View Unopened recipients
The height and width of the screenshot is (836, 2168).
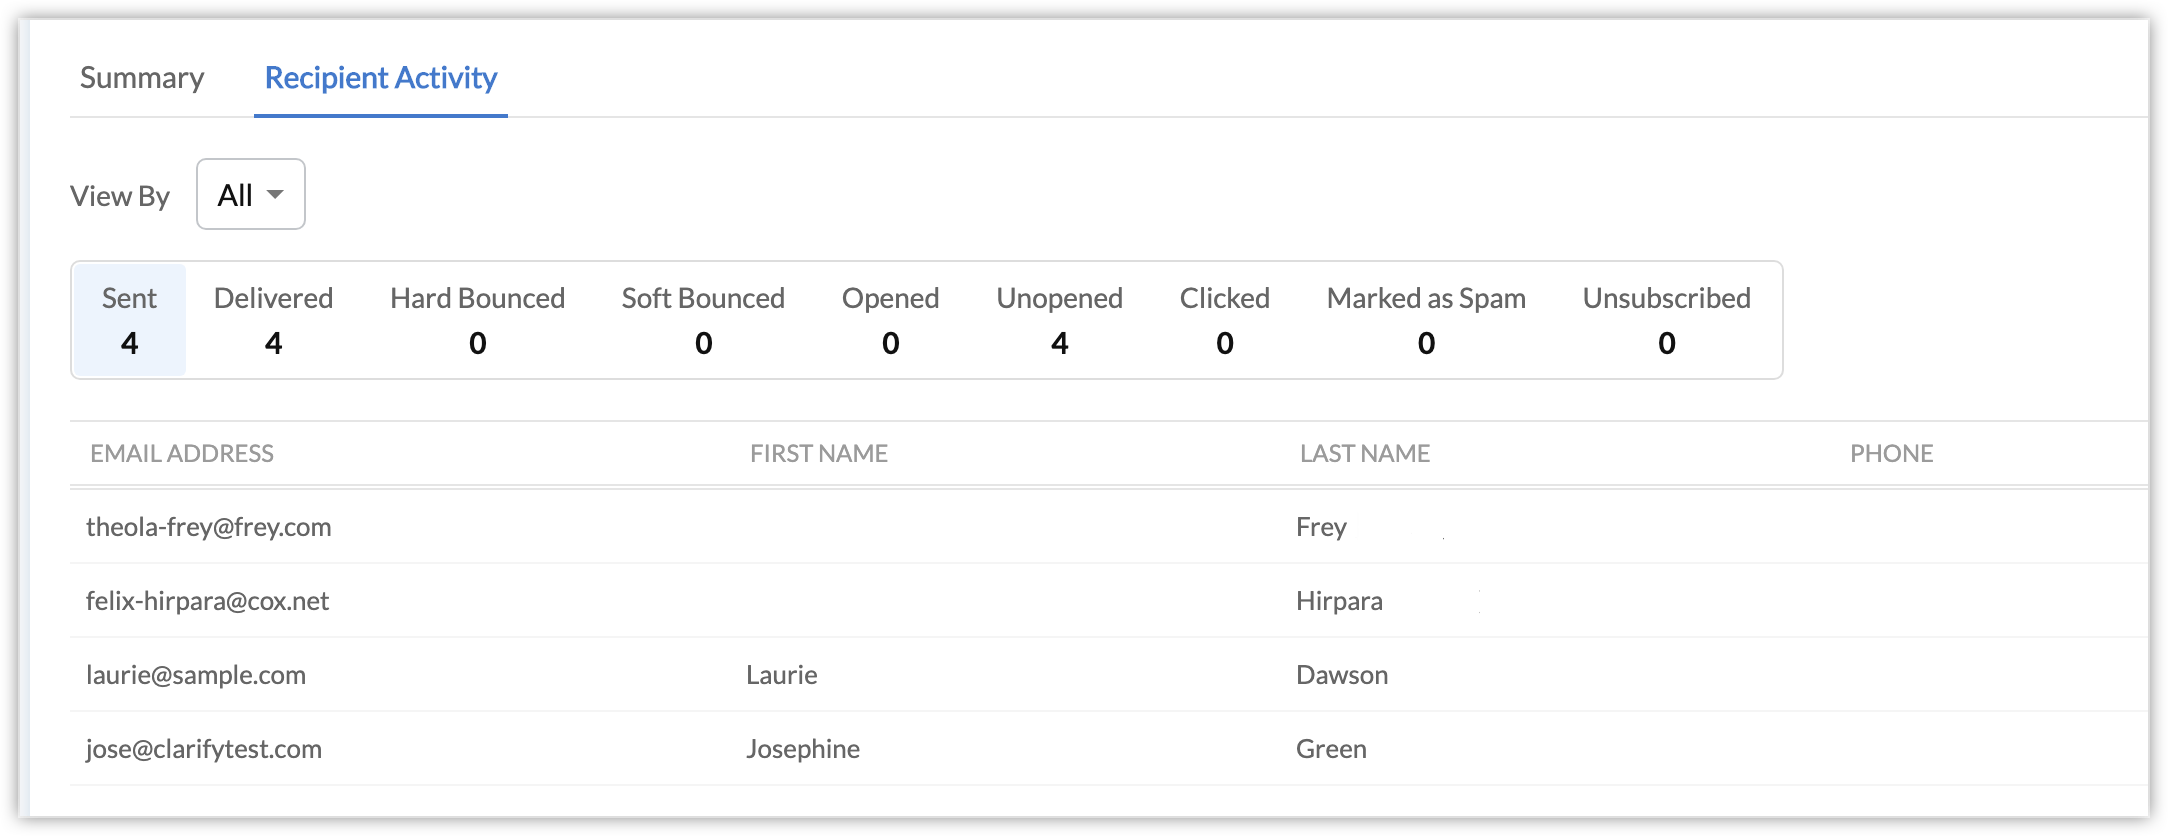tap(1059, 320)
